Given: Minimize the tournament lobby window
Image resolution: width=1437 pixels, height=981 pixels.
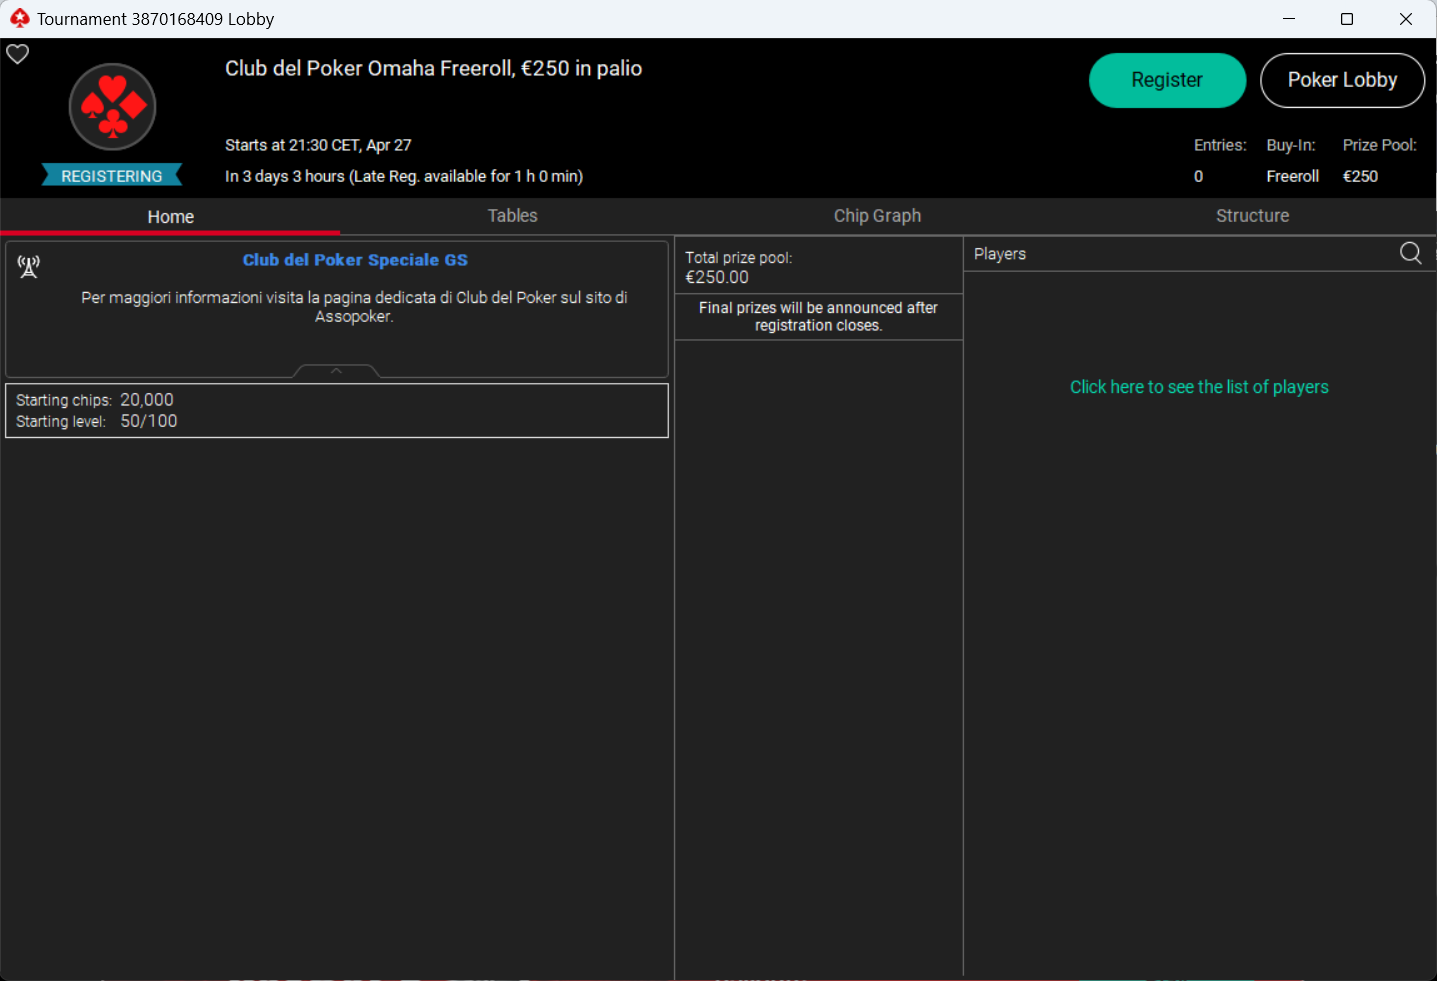Looking at the screenshot, I should (1289, 18).
